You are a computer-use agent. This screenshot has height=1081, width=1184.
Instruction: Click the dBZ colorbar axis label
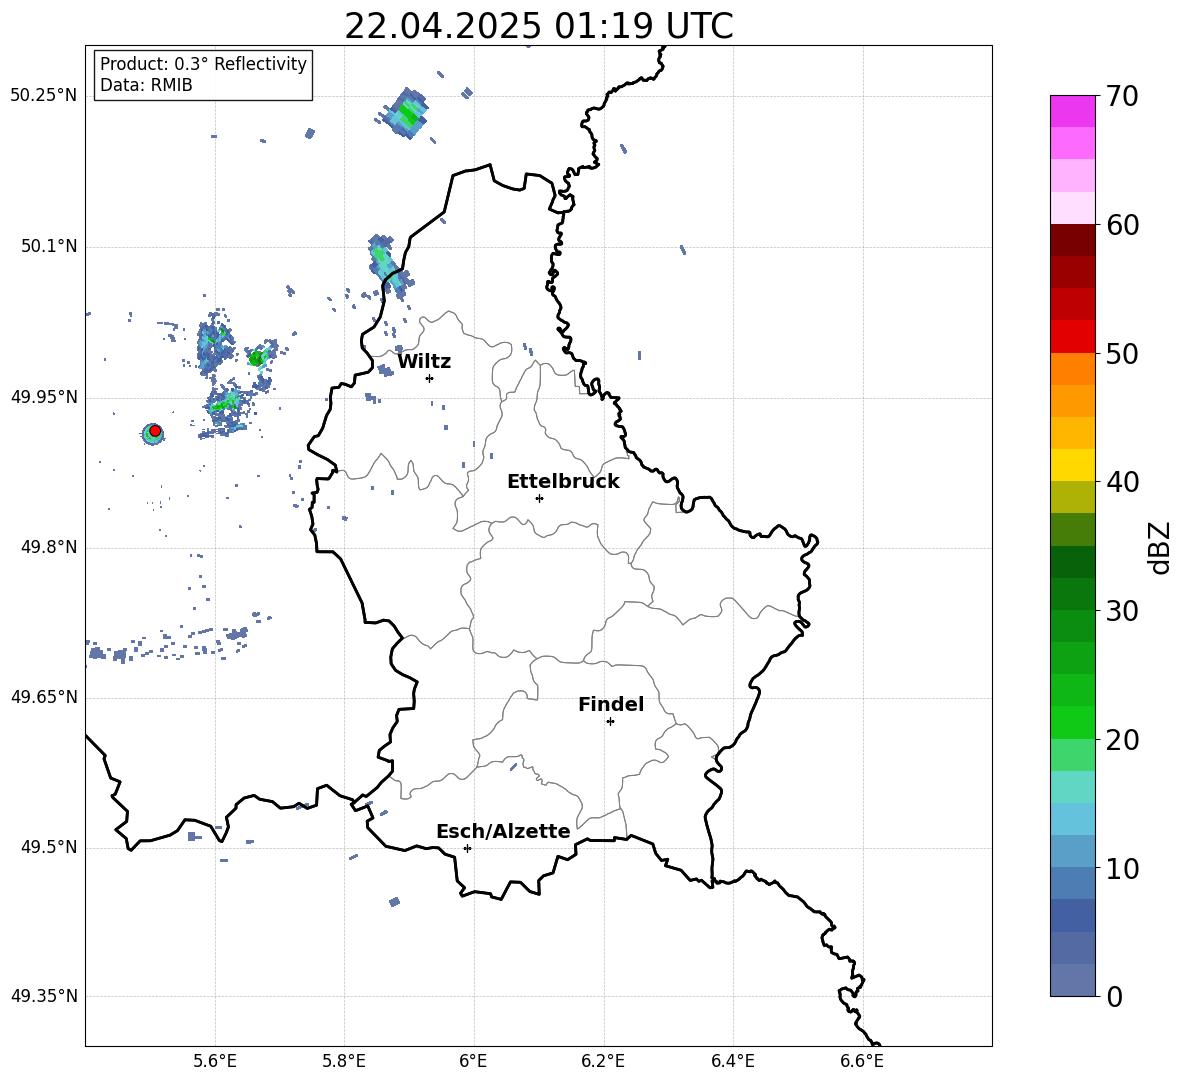click(1160, 547)
